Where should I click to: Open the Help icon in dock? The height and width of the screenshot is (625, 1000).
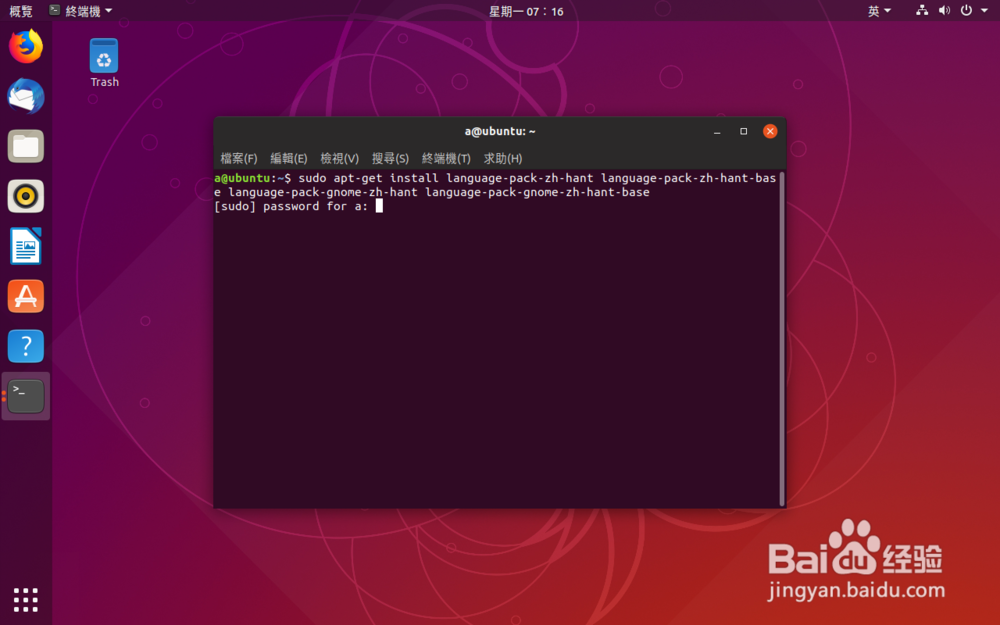tap(26, 346)
